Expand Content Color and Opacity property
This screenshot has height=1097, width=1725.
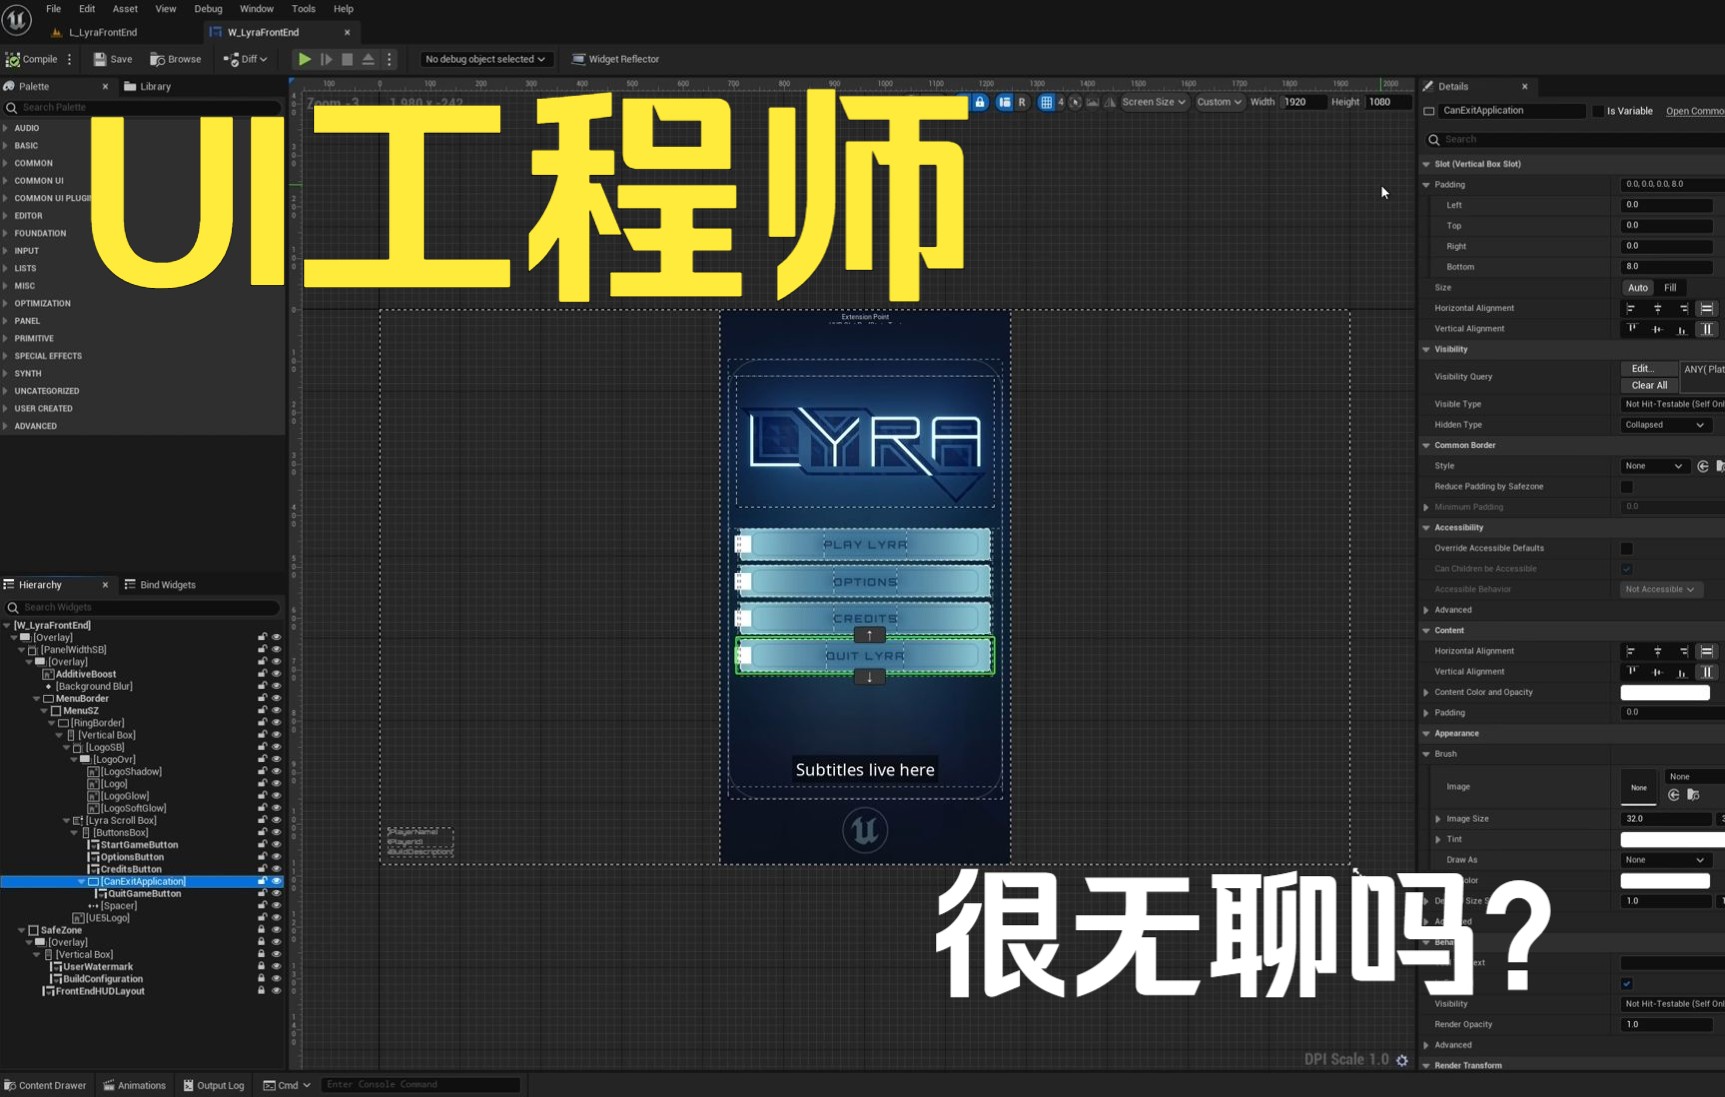pos(1426,692)
